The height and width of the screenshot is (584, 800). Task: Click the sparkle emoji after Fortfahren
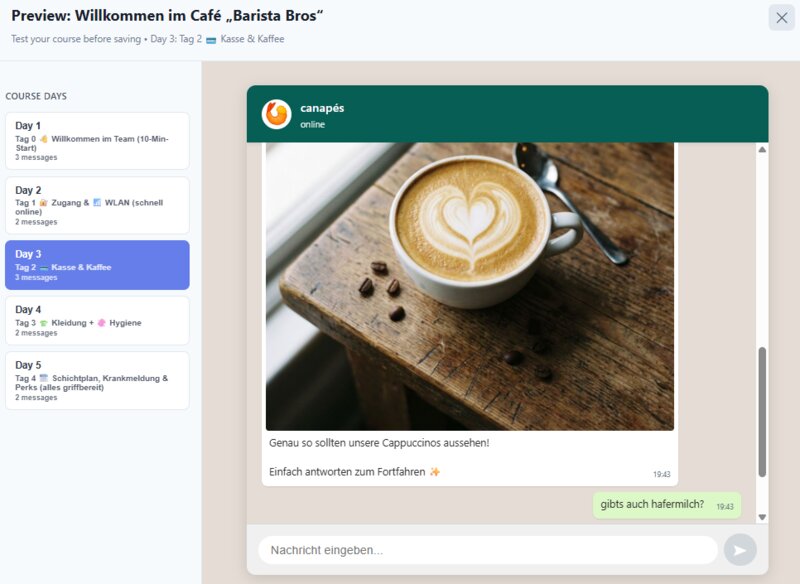coord(434,472)
